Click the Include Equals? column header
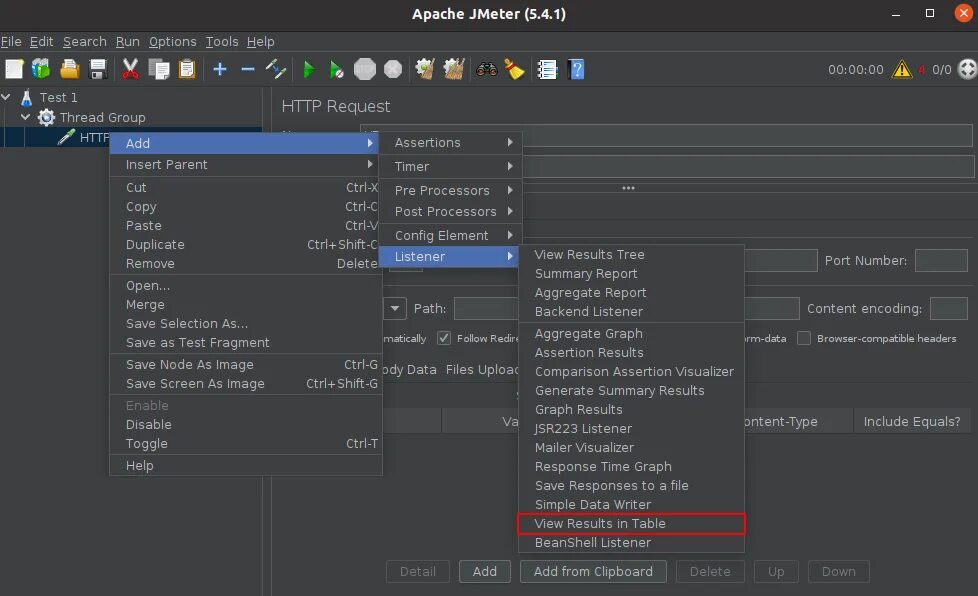 (912, 421)
